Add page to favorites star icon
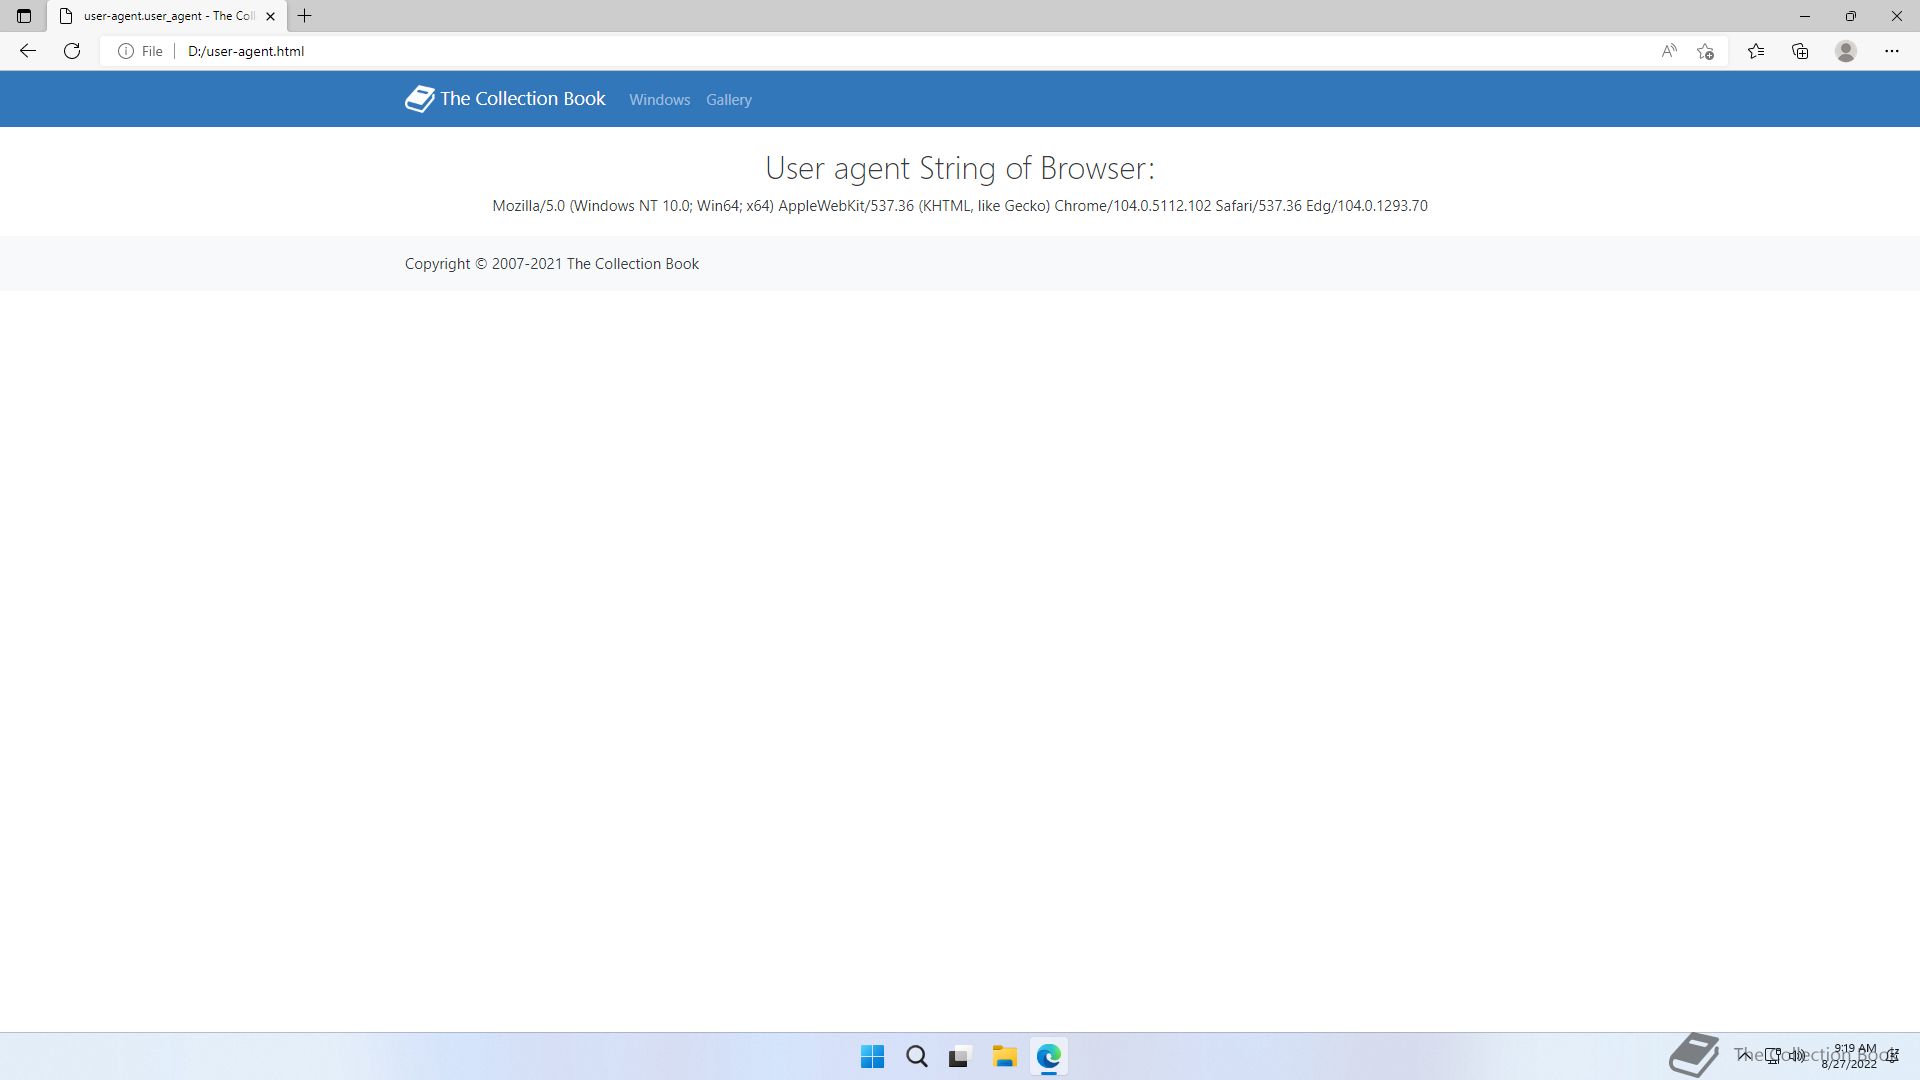 [1706, 51]
